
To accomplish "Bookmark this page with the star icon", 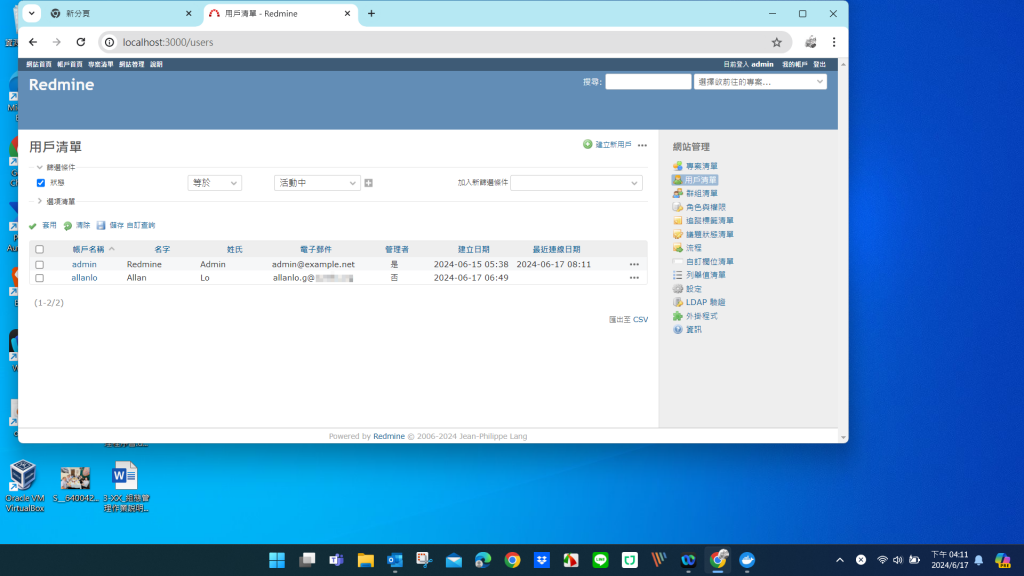I will point(776,42).
